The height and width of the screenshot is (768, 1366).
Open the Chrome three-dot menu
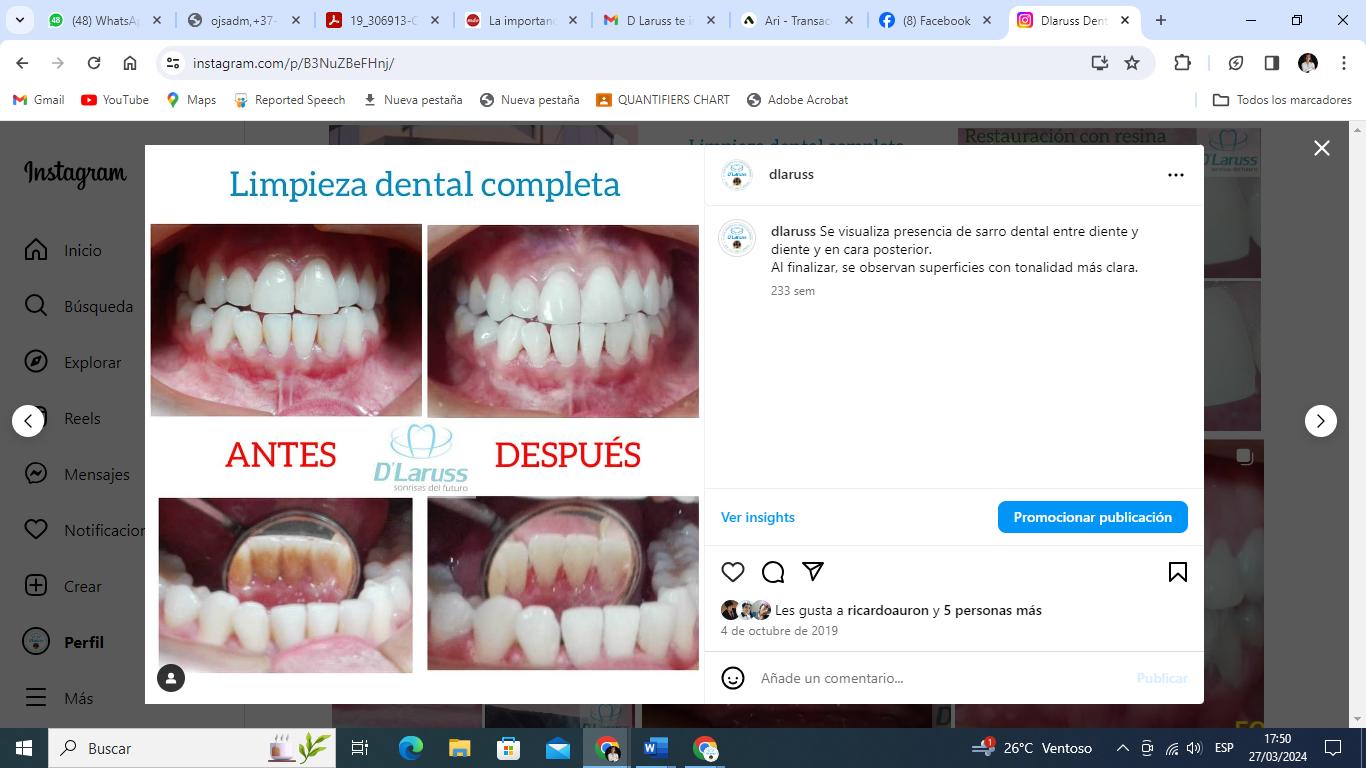click(1344, 63)
